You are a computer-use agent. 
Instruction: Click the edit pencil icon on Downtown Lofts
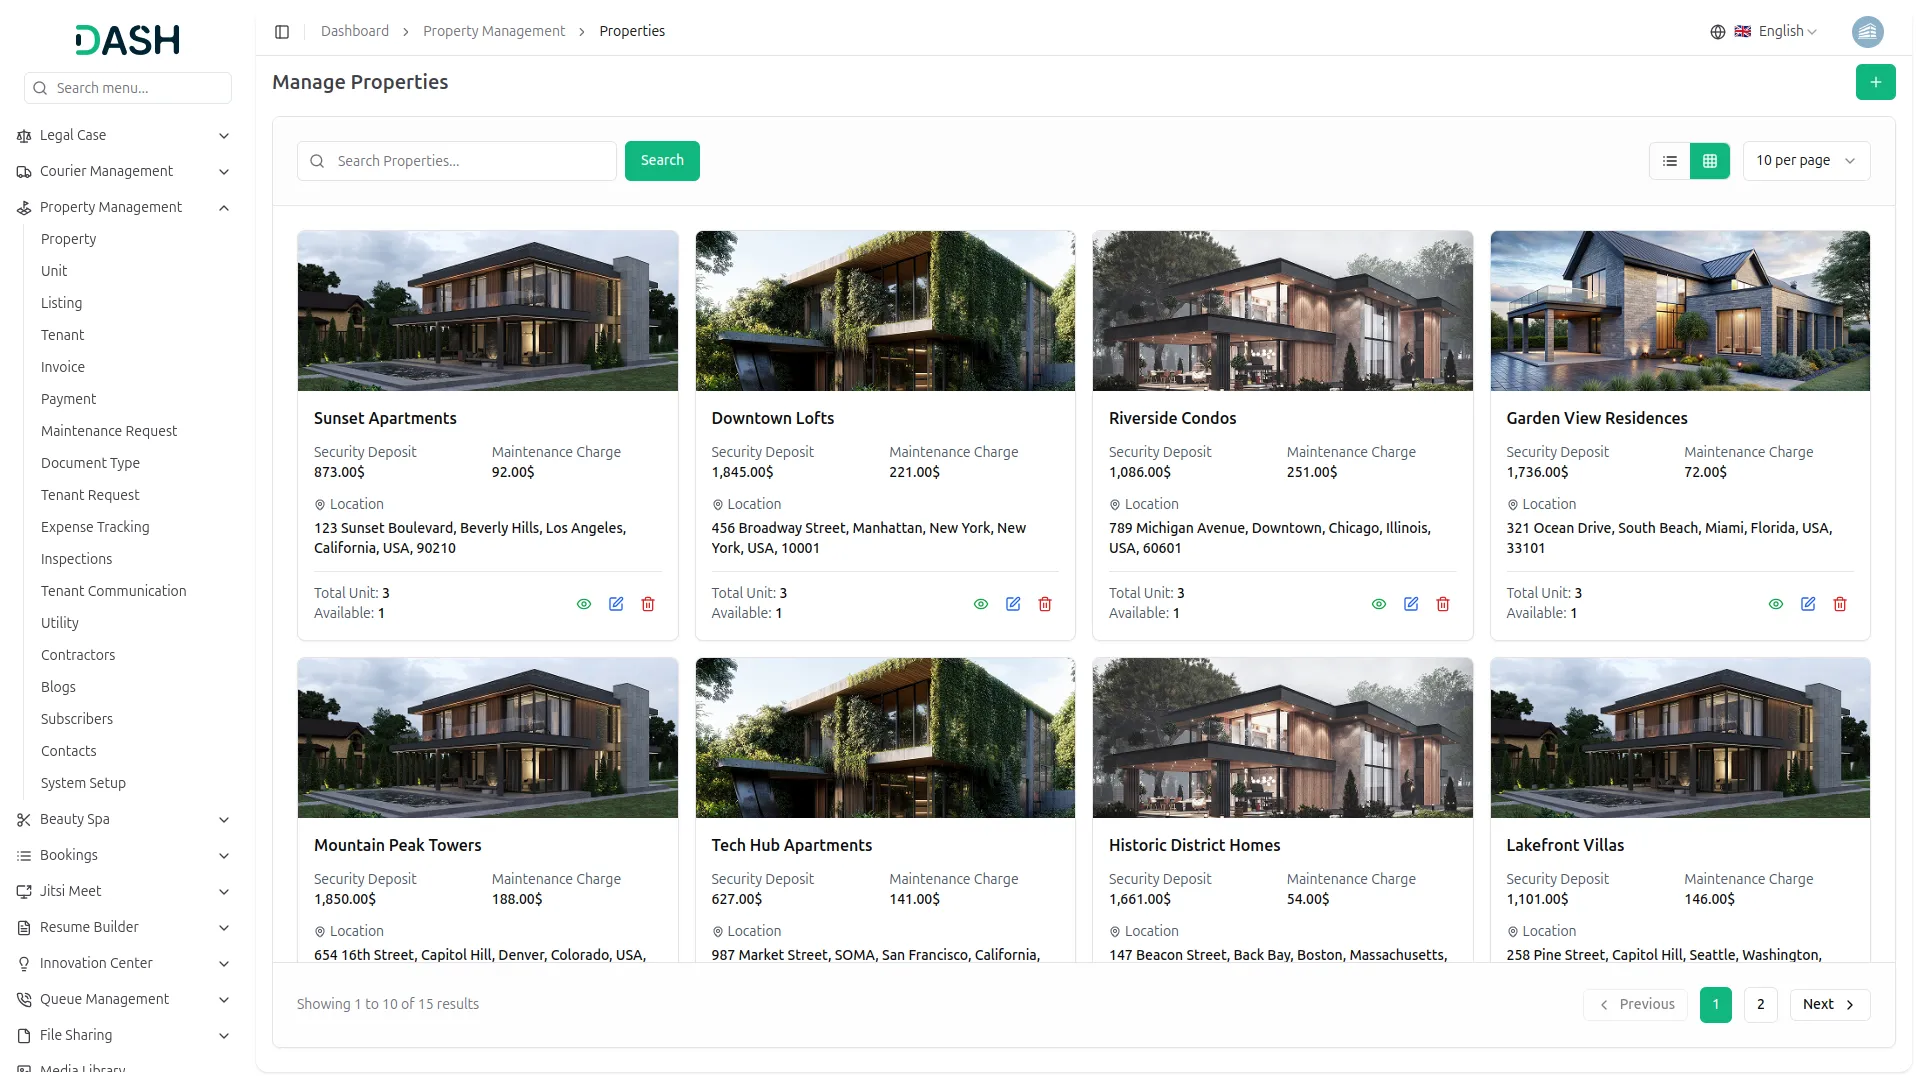point(1013,604)
